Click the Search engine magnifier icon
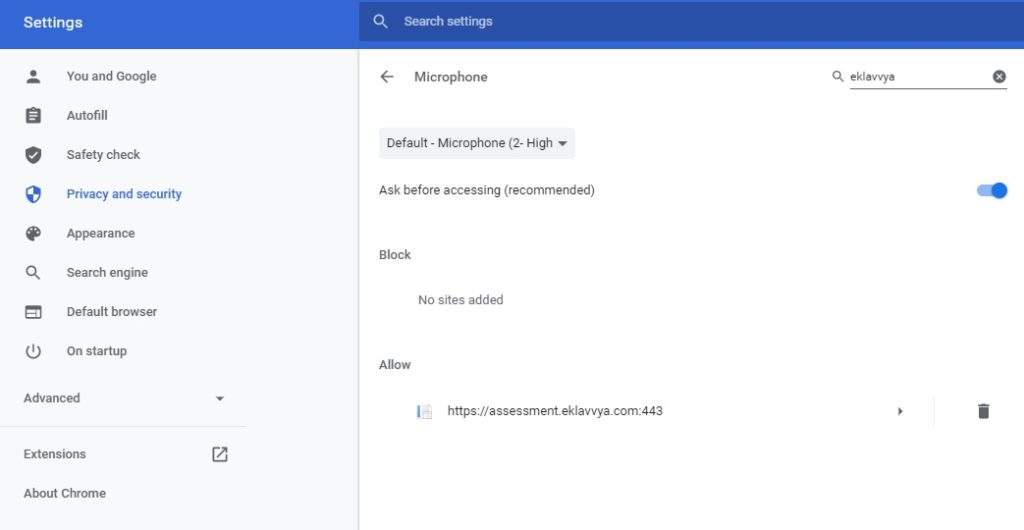1024x530 pixels. click(33, 272)
